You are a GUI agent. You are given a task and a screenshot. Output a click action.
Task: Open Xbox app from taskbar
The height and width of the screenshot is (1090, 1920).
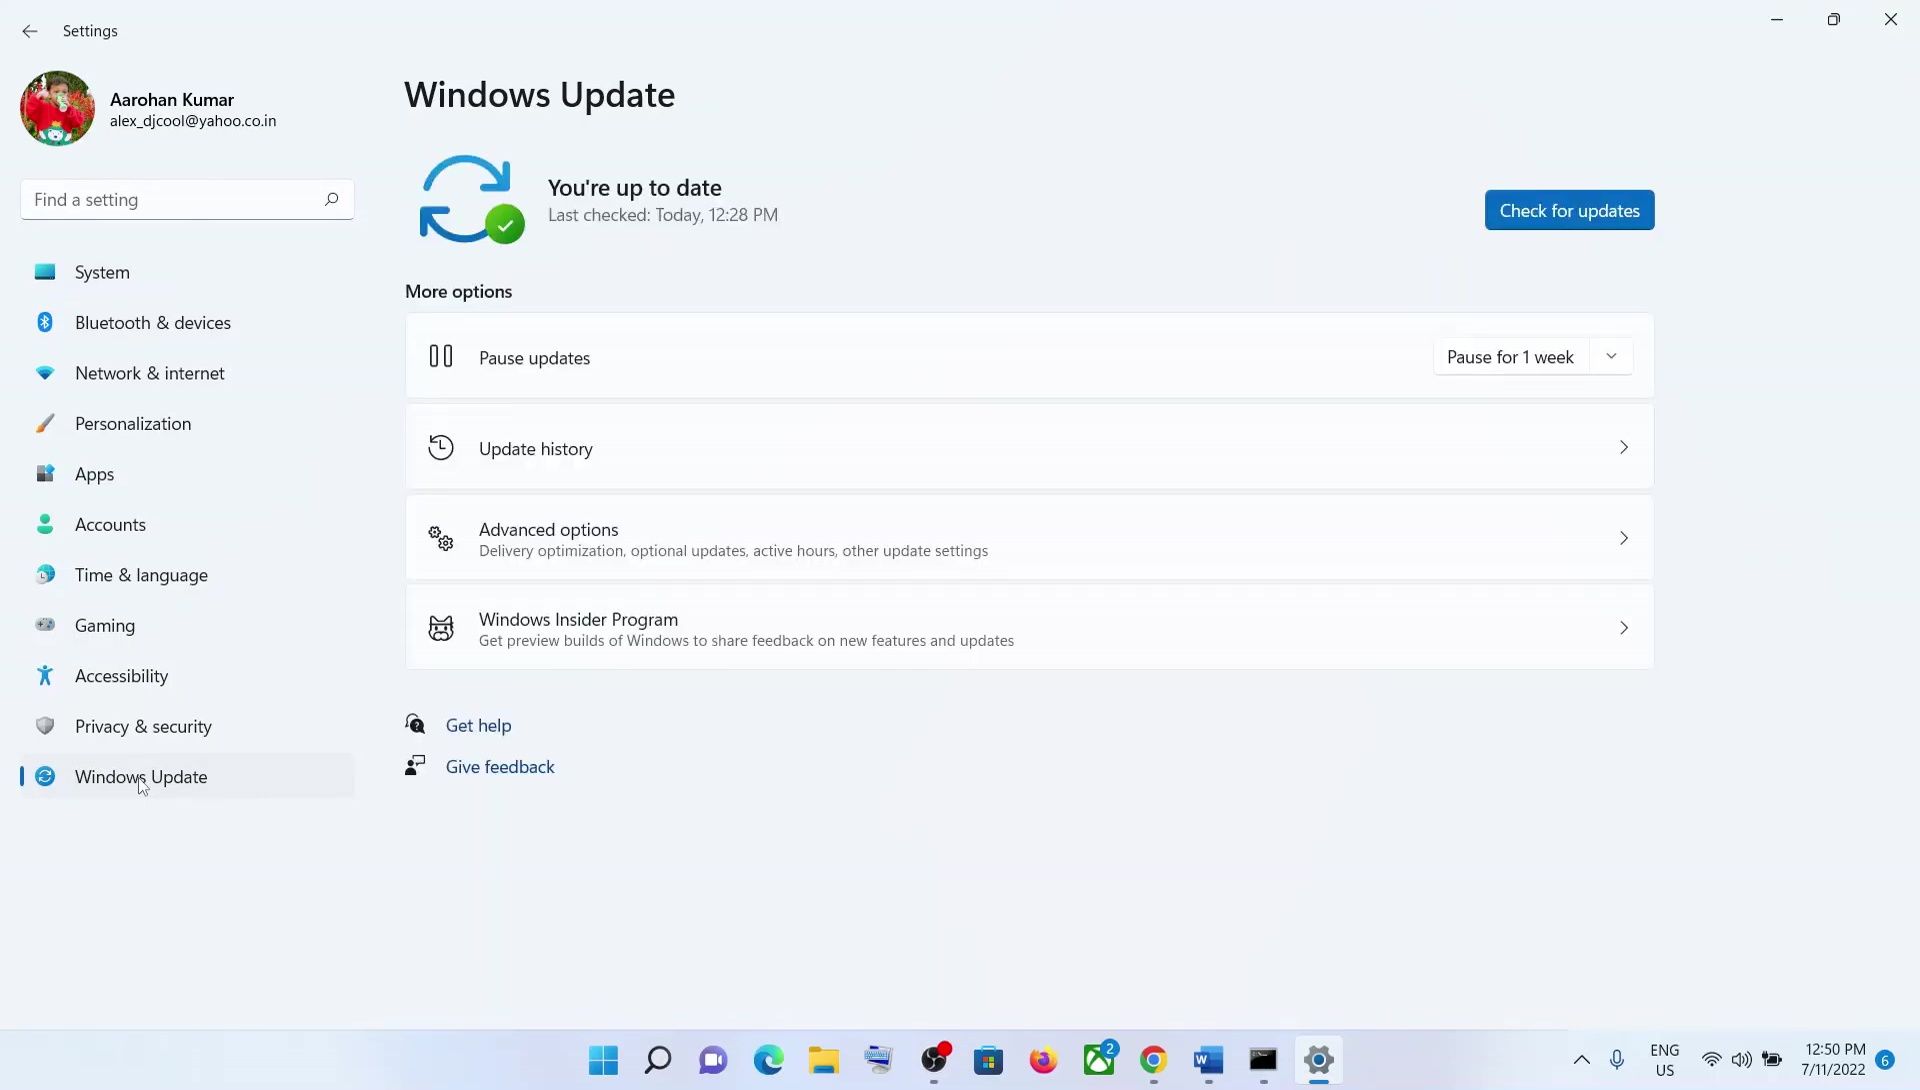[x=1099, y=1060]
